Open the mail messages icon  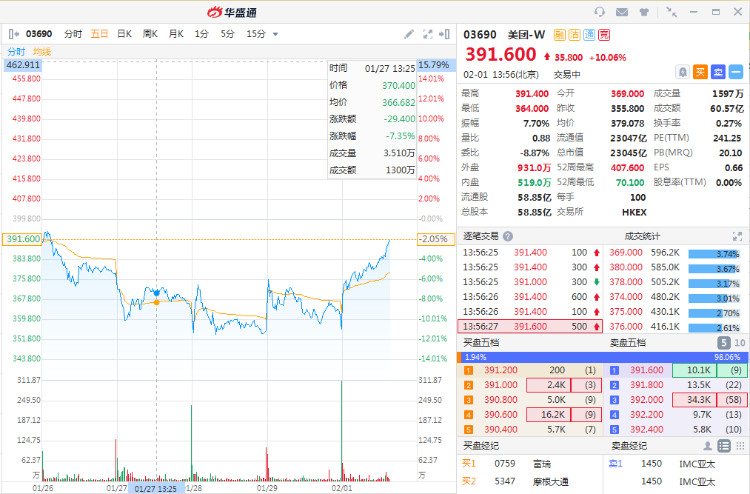(622, 12)
